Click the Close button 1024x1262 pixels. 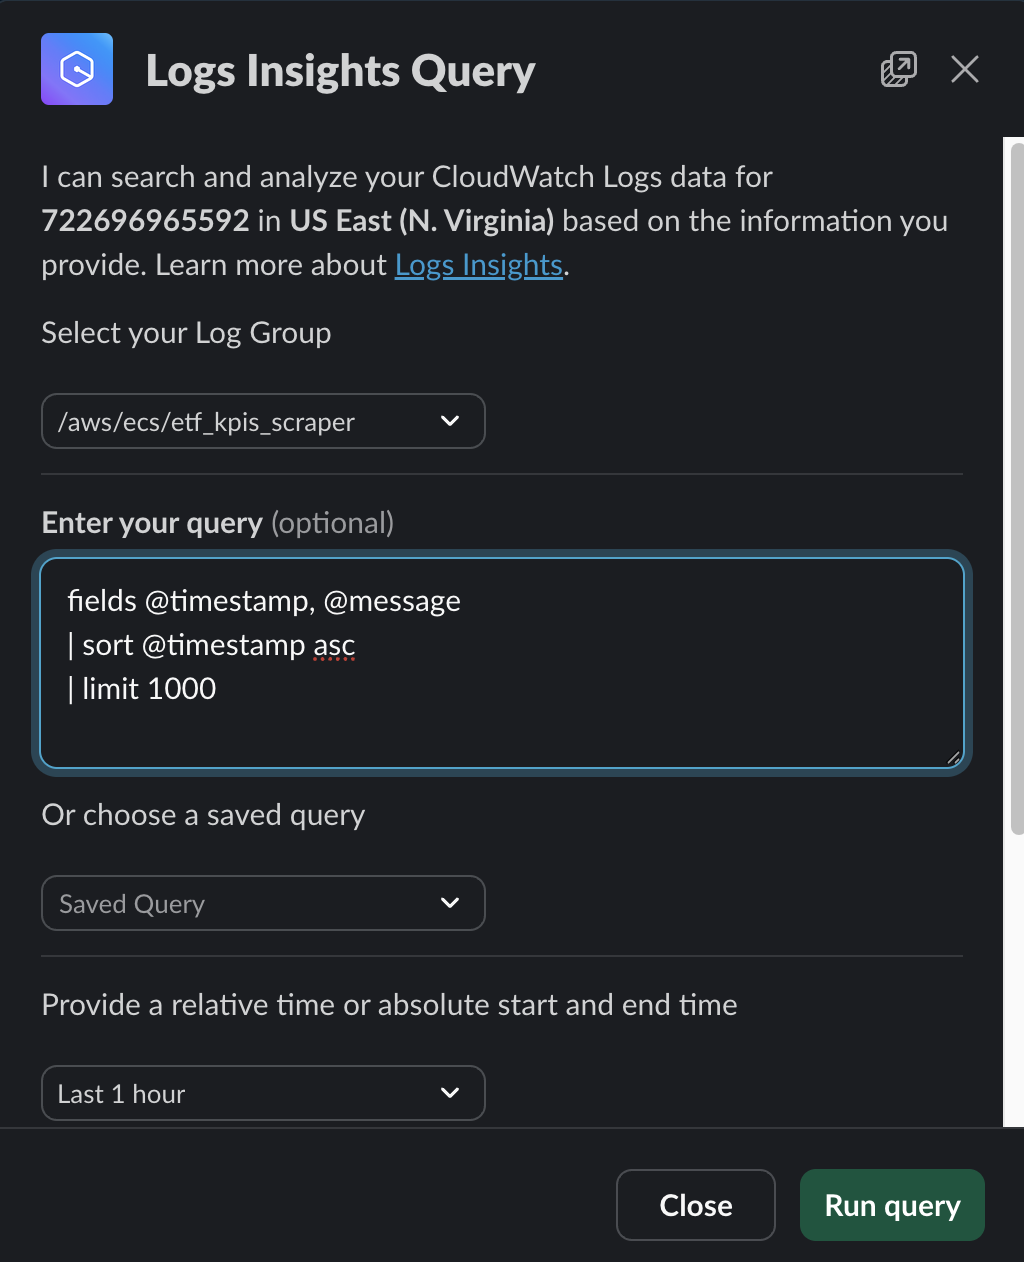696,1205
